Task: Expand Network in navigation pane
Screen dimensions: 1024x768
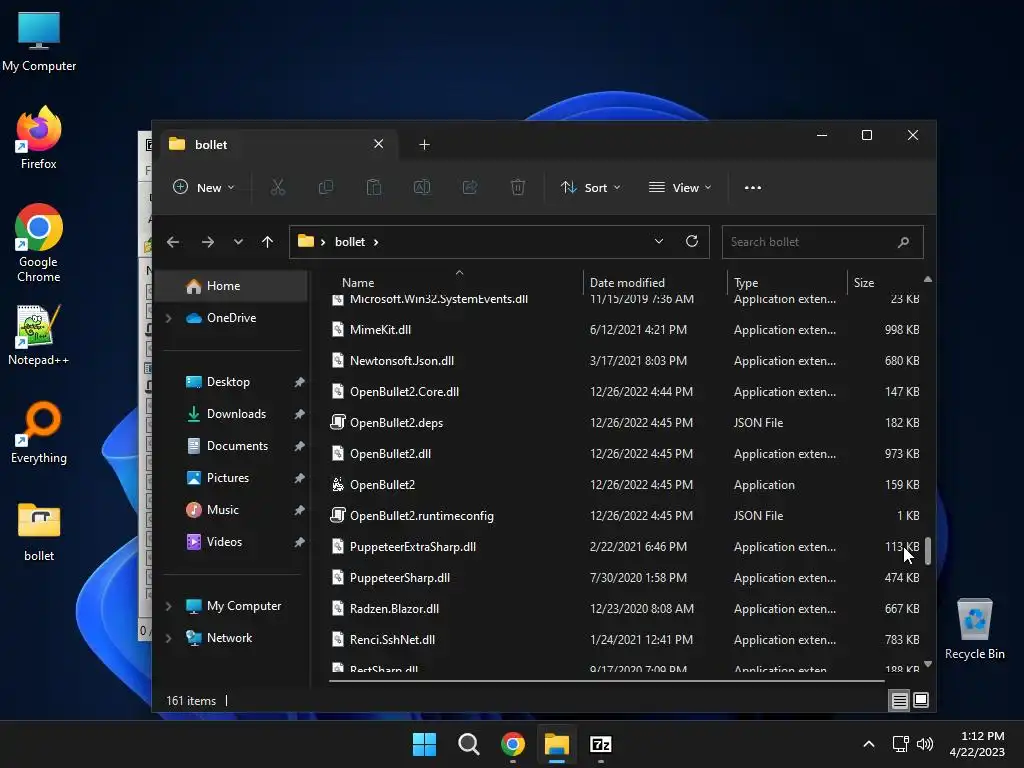Action: (168, 638)
